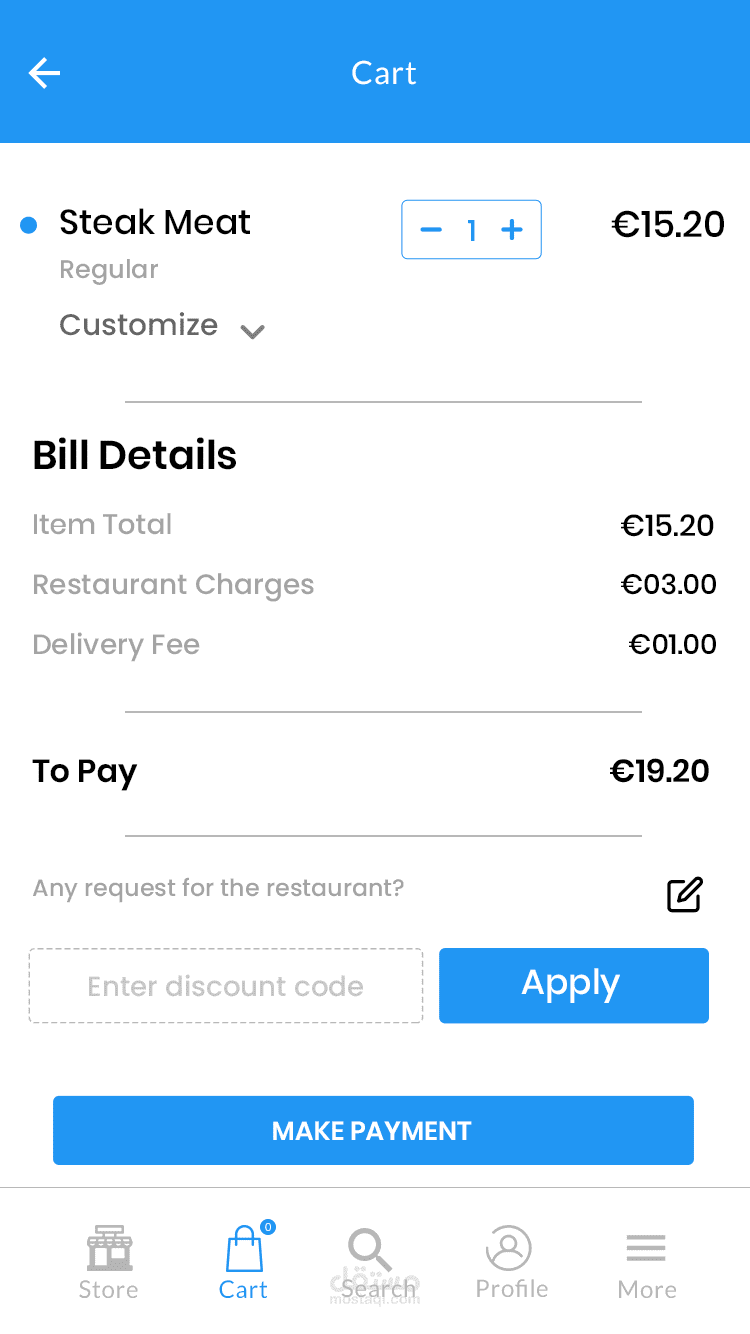Increase Steak Meat quantity with plus
Viewport: 750px width, 1334px height.
[512, 230]
